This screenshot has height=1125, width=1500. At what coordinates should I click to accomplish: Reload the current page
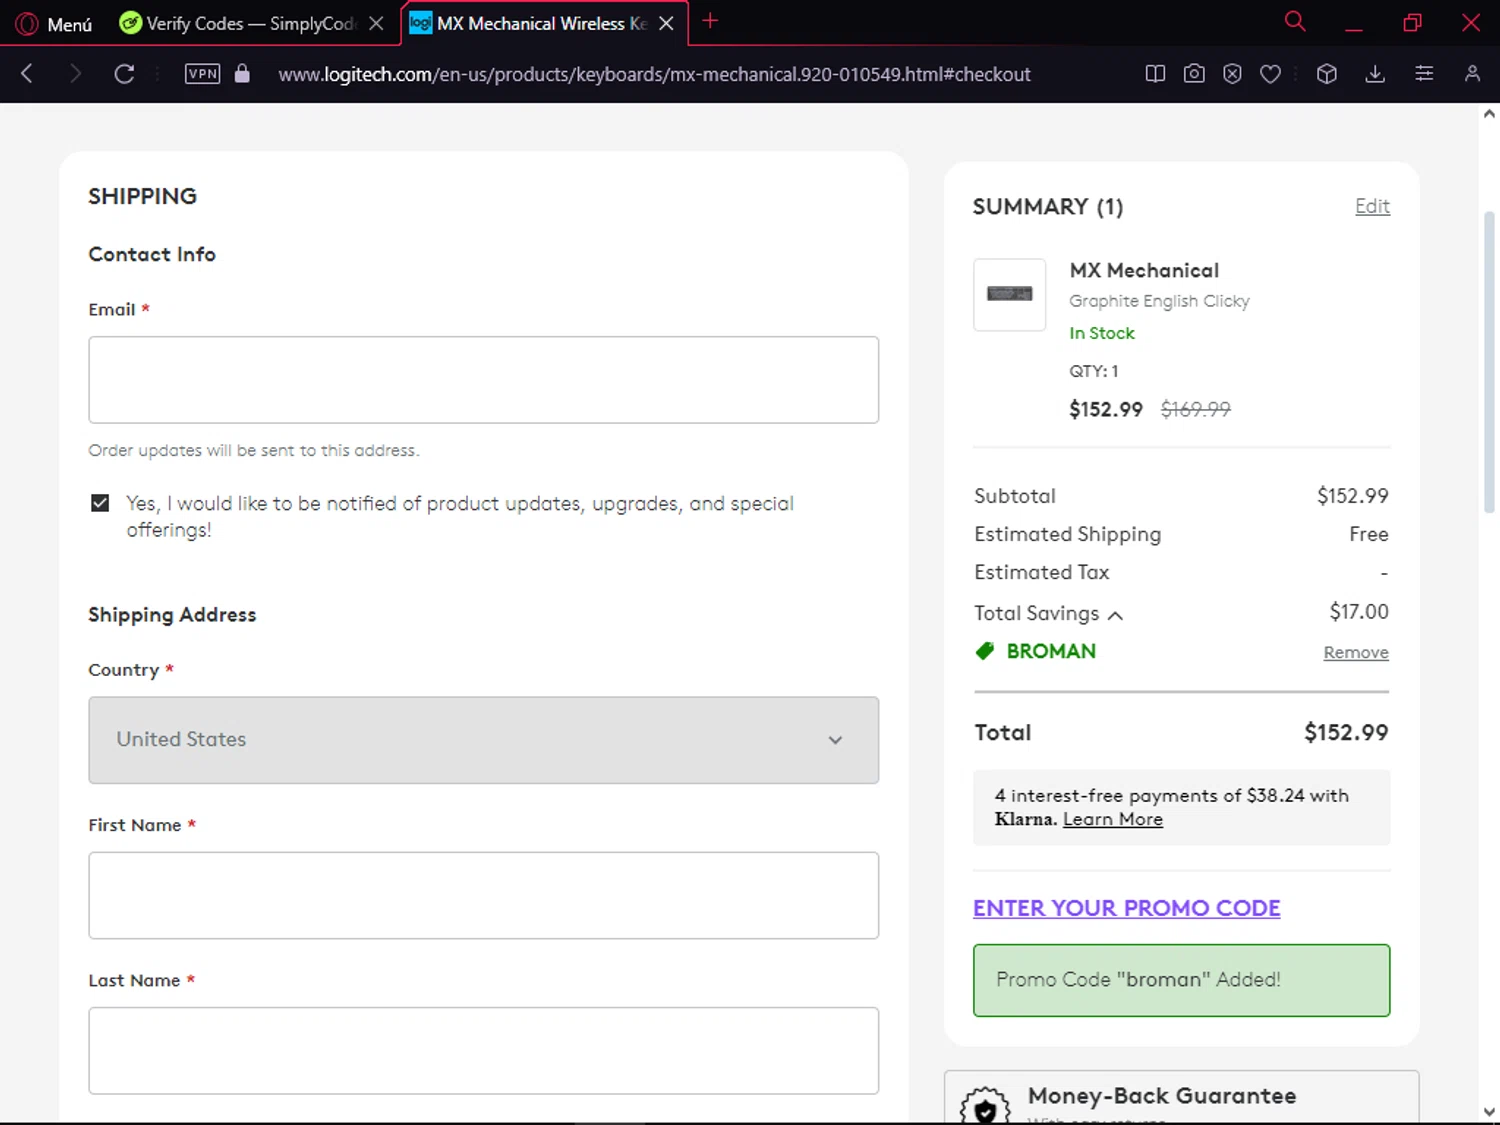point(124,73)
